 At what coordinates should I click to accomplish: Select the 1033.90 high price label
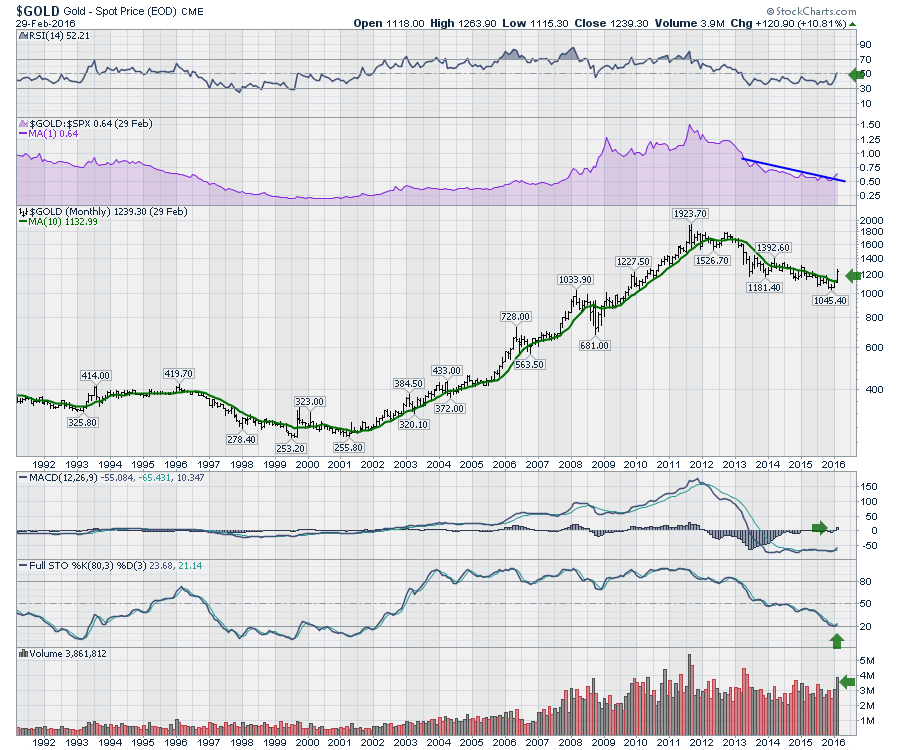[575, 280]
